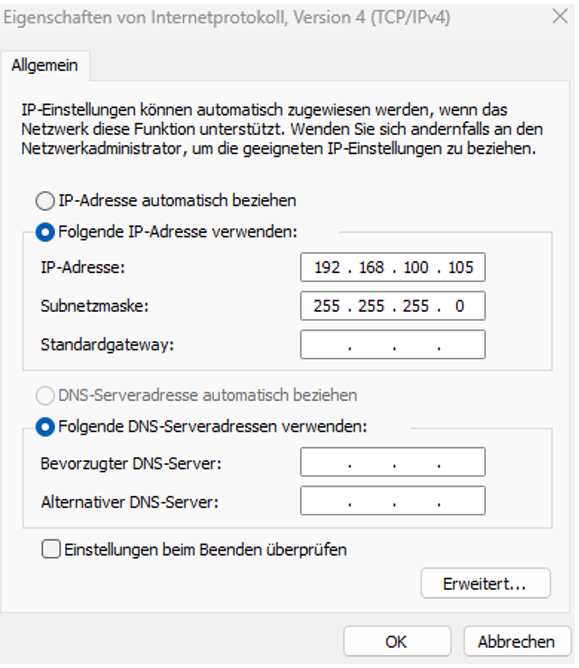Click the Subnetzmaske field's last octet 0
Image resolution: width=579 pixels, height=668 pixels.
[459, 306]
